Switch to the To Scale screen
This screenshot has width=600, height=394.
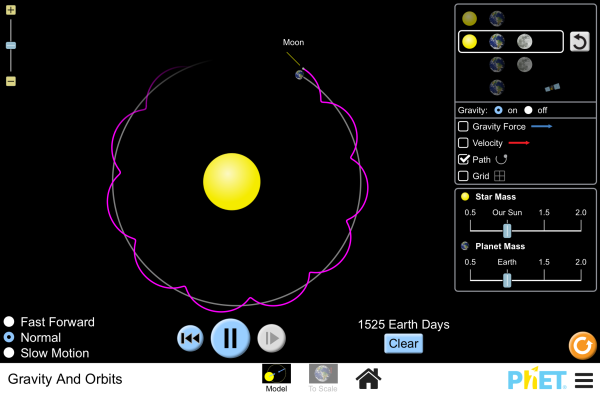tap(323, 378)
